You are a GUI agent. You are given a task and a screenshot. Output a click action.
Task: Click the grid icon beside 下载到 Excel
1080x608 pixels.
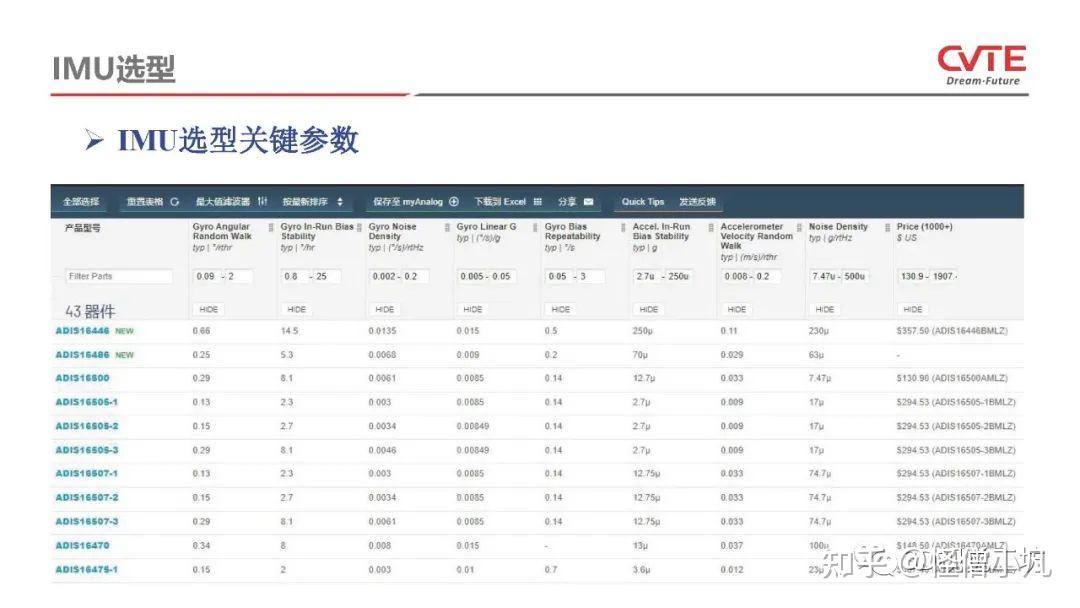pyautogui.click(x=537, y=201)
